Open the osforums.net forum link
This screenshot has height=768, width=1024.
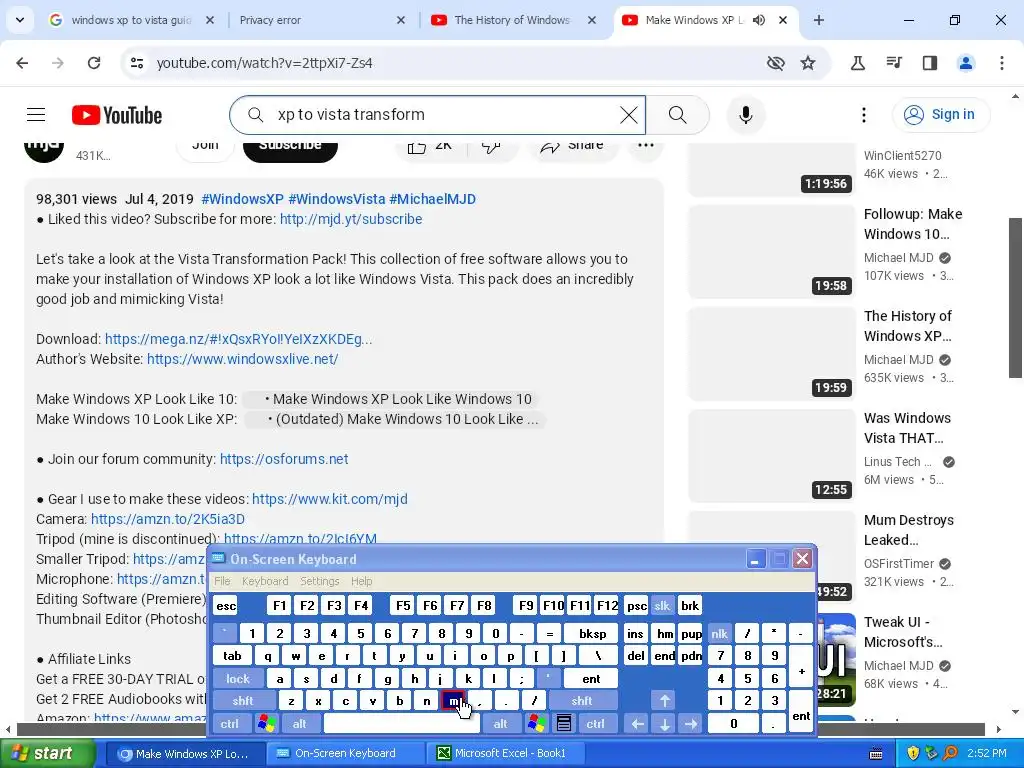click(x=284, y=459)
